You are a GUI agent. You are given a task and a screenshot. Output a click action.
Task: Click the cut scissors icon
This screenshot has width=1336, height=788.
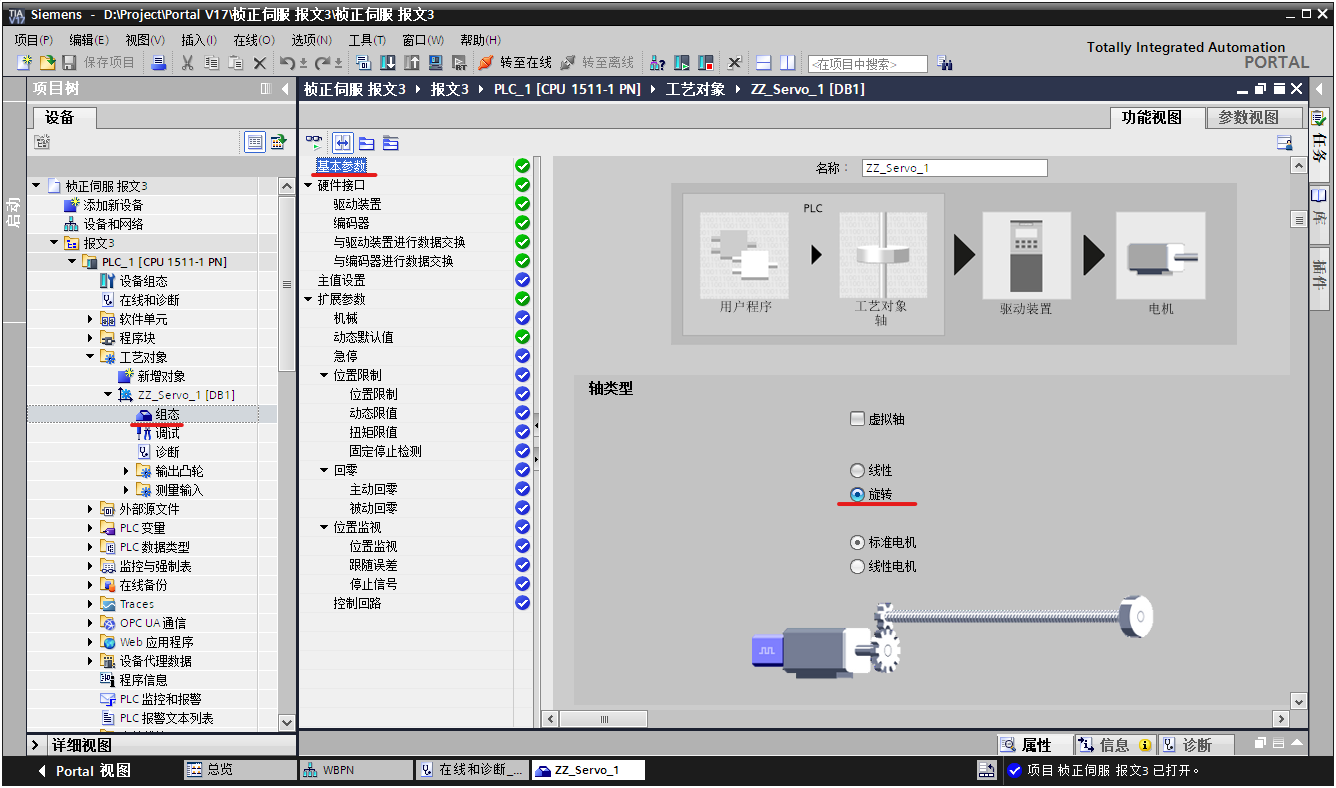pyautogui.click(x=187, y=63)
